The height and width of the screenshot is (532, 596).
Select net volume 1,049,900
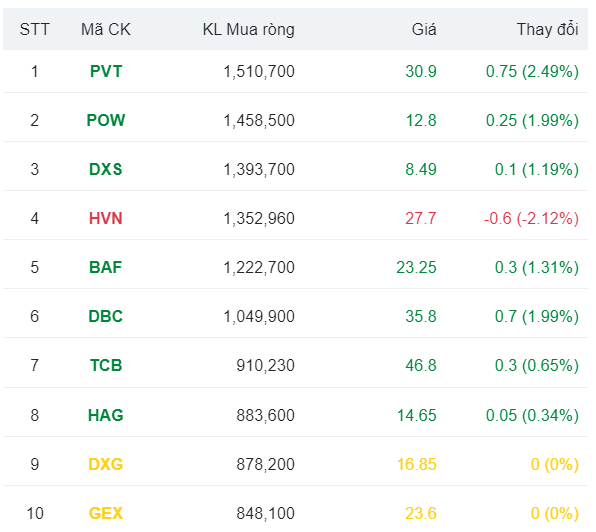point(259,317)
